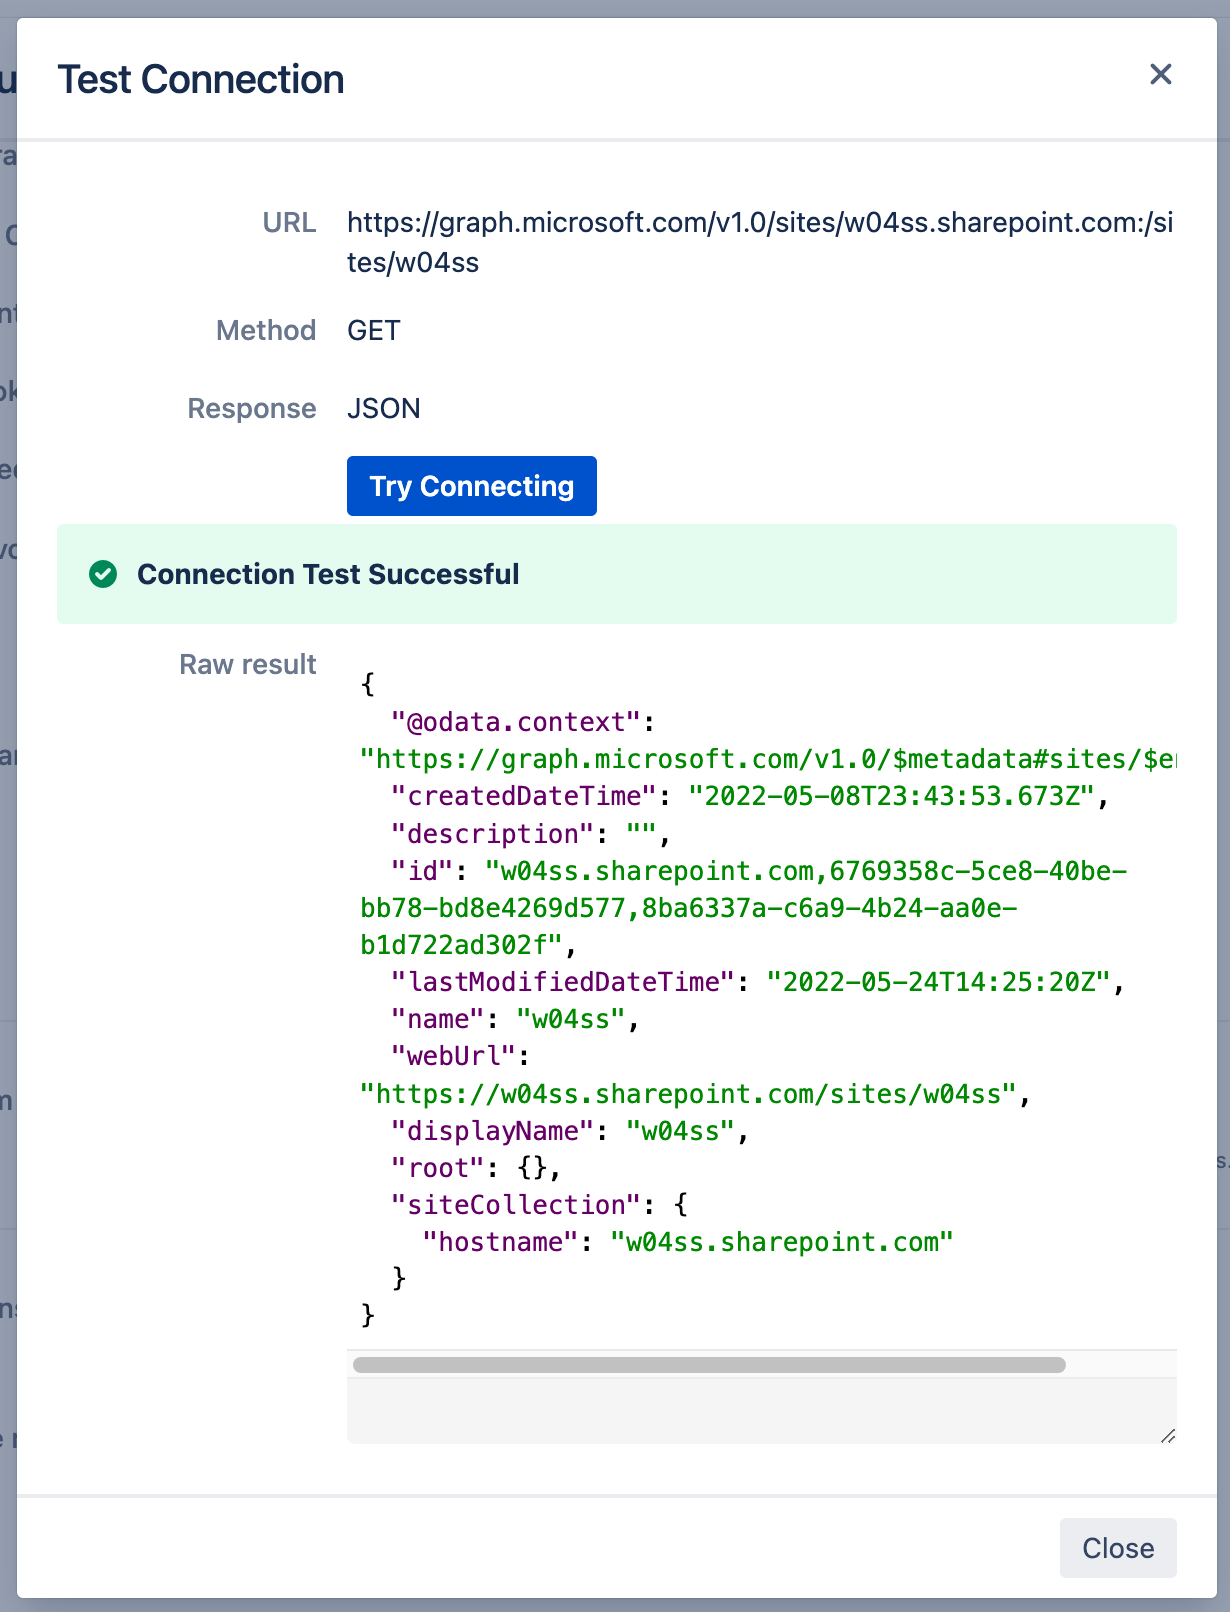Viewport: 1230px width, 1612px height.
Task: Click the hostname value w04ss.sharepoint.com
Action: 781,1242
